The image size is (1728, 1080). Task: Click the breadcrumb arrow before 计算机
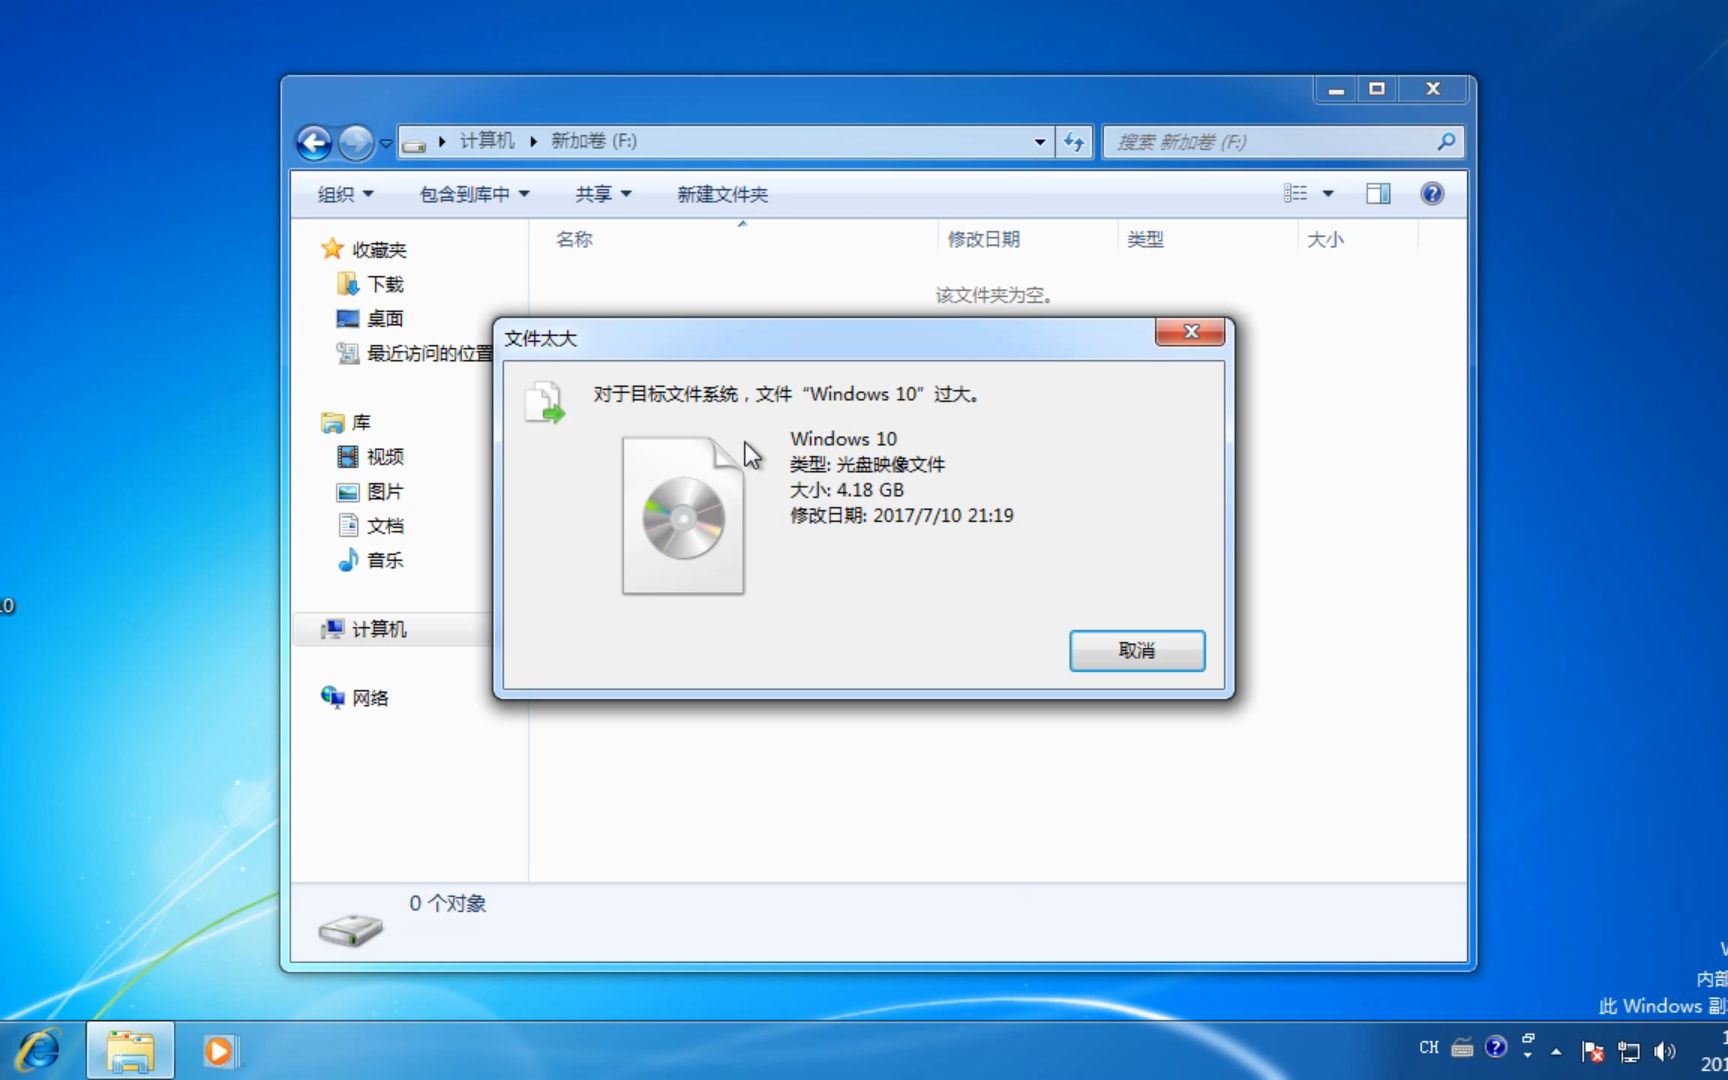[x=442, y=142]
